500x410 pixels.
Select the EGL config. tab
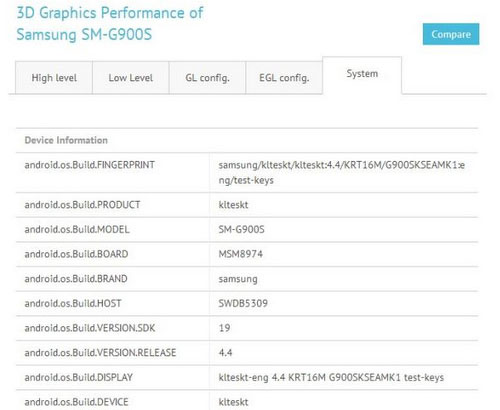[284, 78]
